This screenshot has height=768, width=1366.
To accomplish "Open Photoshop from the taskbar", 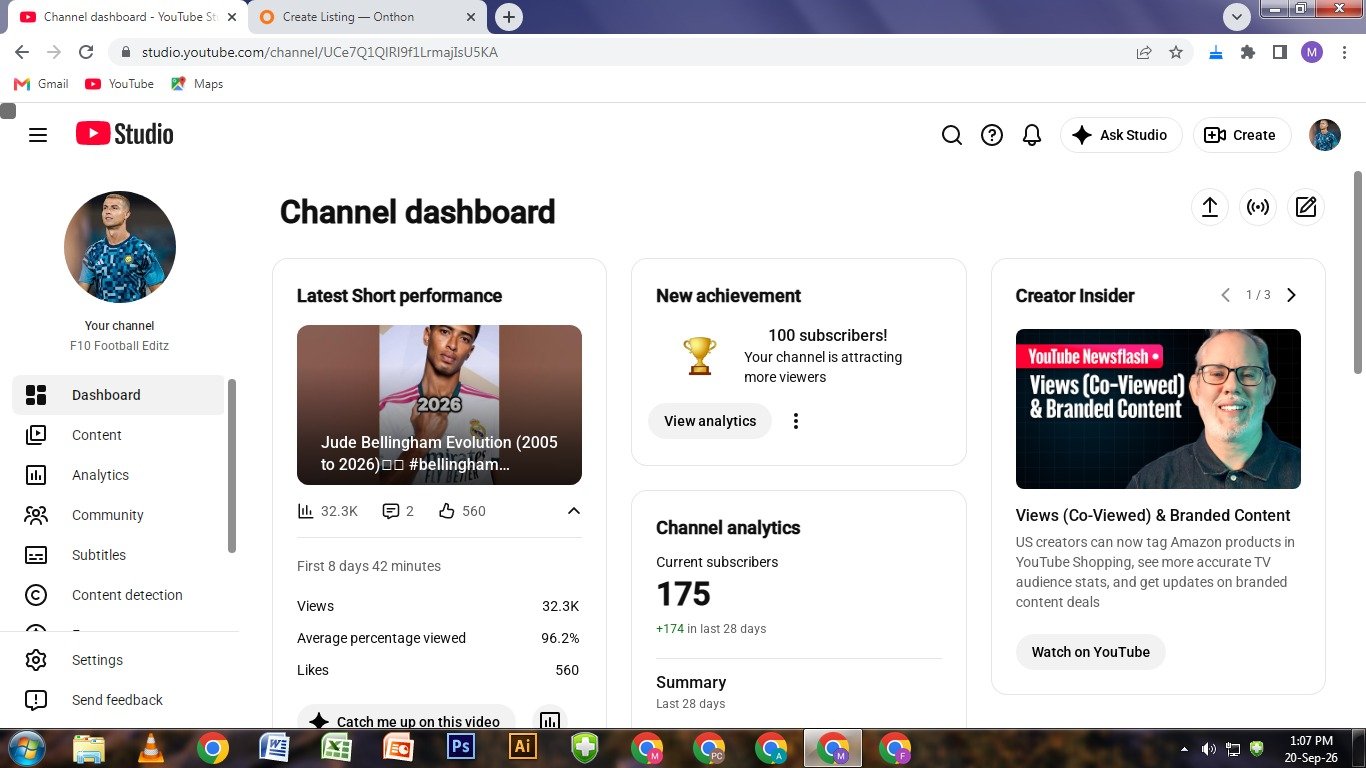I will (461, 747).
